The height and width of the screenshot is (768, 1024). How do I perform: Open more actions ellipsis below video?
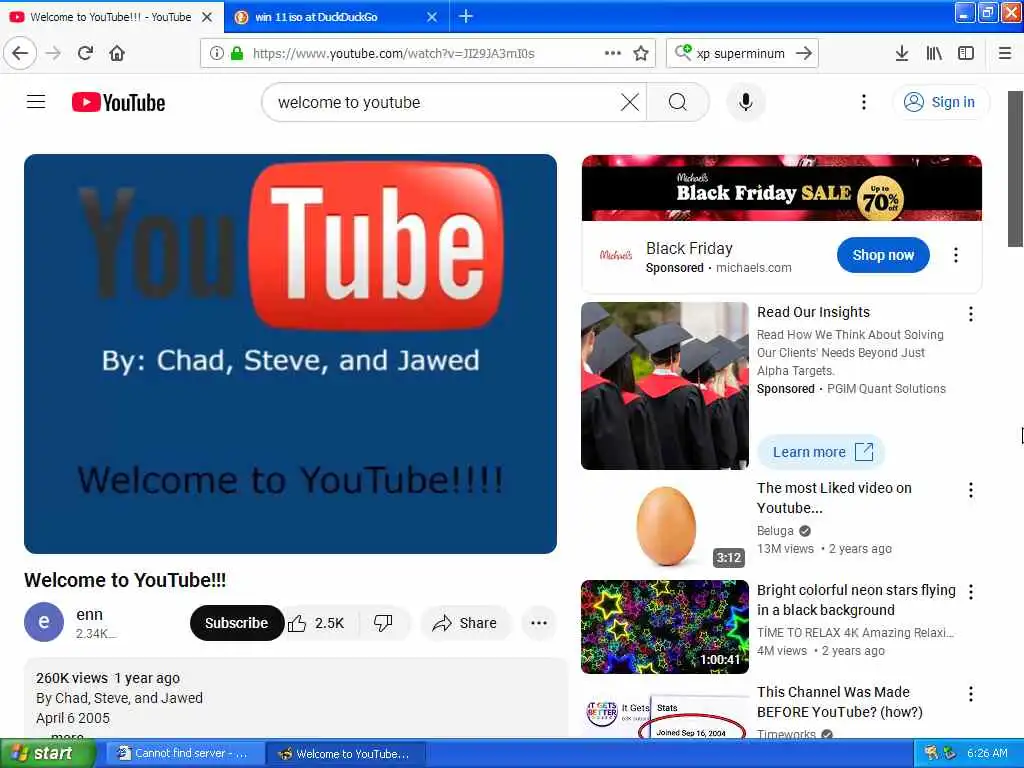point(539,623)
